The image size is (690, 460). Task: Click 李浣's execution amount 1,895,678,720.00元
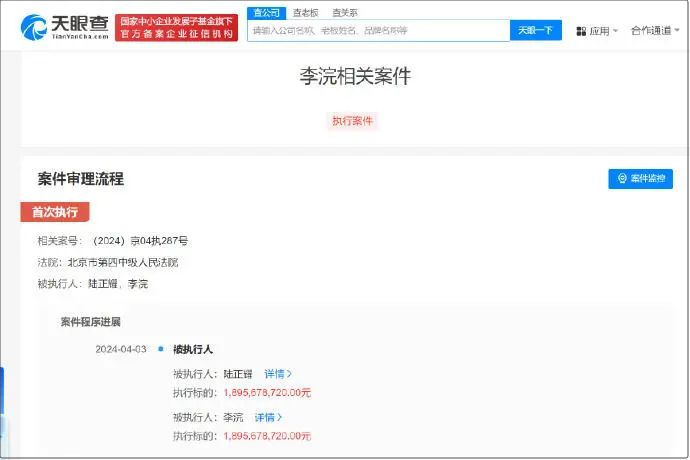(267, 436)
